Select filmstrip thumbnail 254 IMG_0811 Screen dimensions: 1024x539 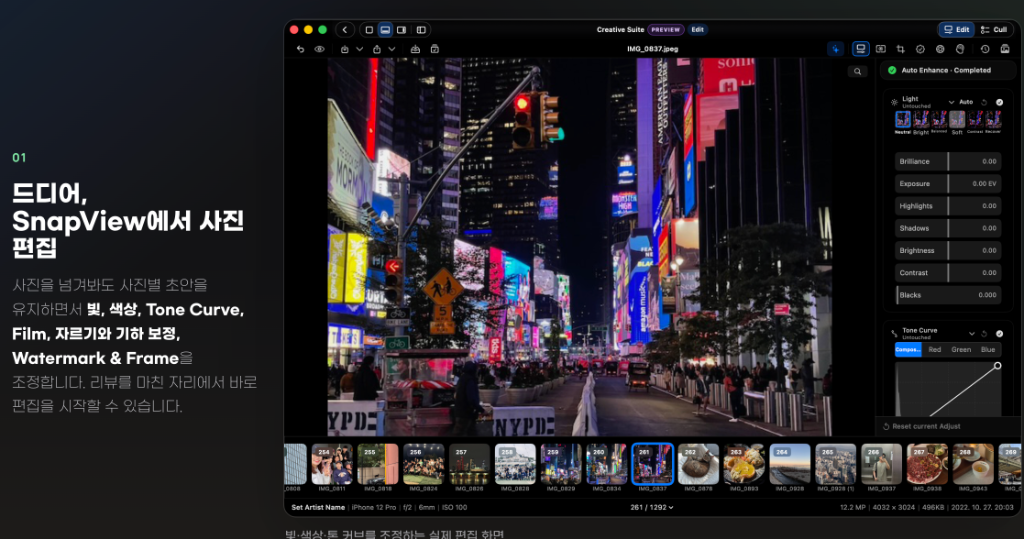click(x=332, y=465)
